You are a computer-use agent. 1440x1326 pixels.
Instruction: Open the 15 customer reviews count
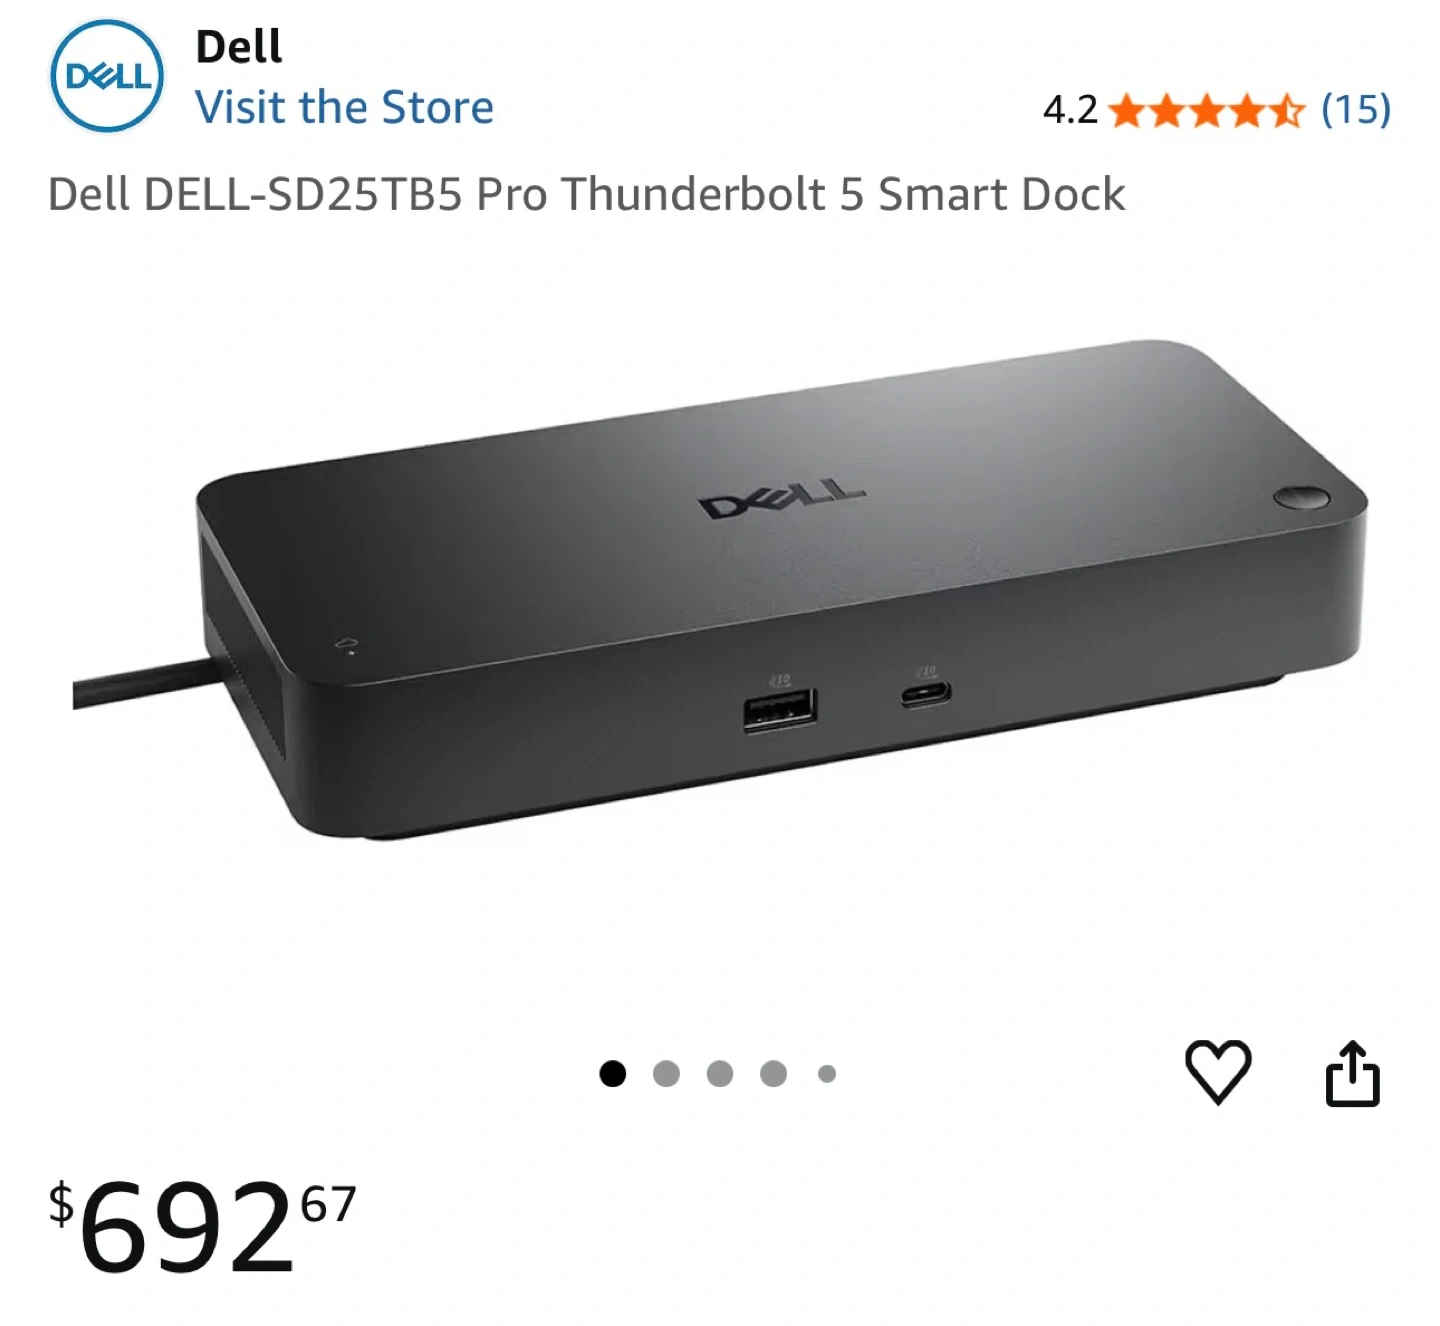(1356, 109)
